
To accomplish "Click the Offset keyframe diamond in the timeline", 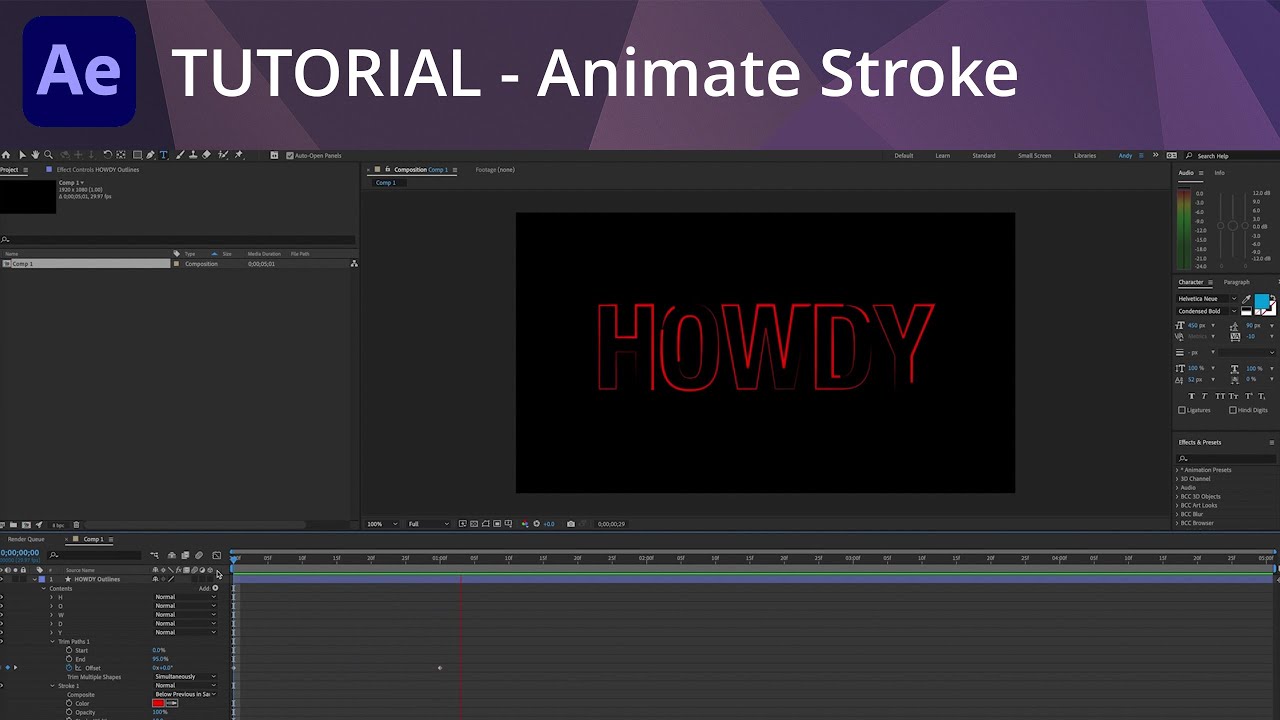I will pos(440,668).
